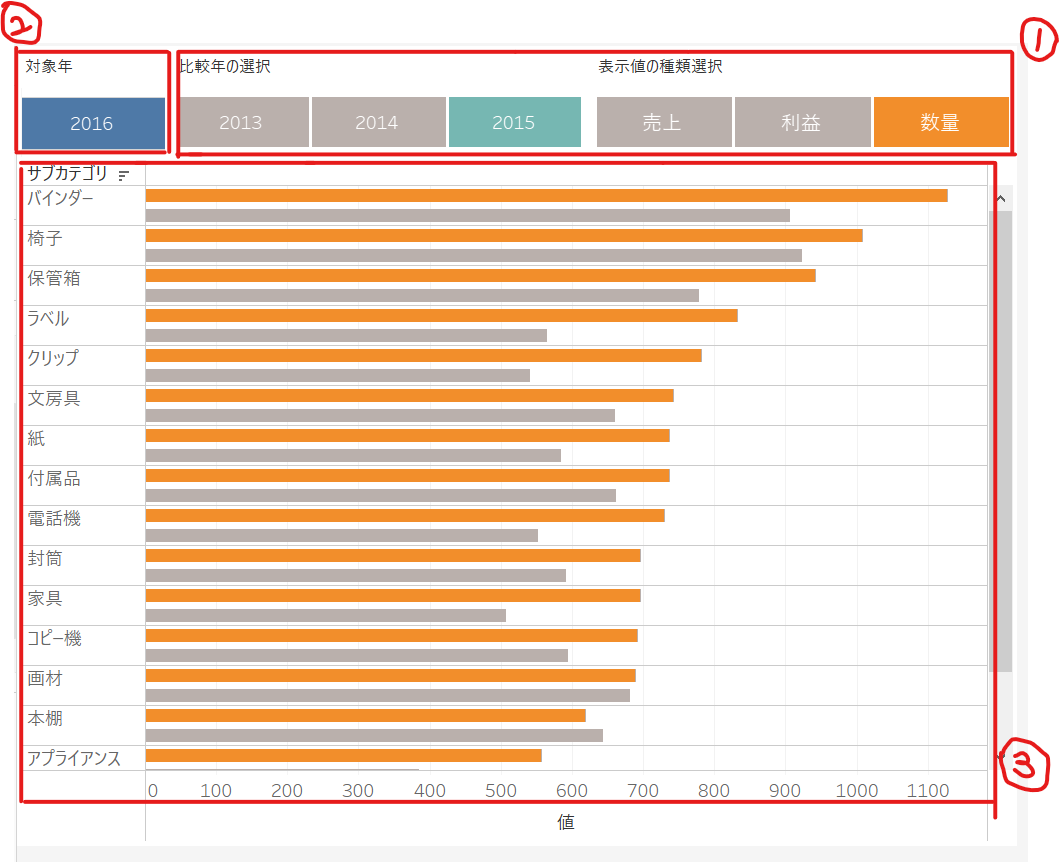Click the gray bar for クリップ
This screenshot has width=1060, height=862.
point(338,375)
